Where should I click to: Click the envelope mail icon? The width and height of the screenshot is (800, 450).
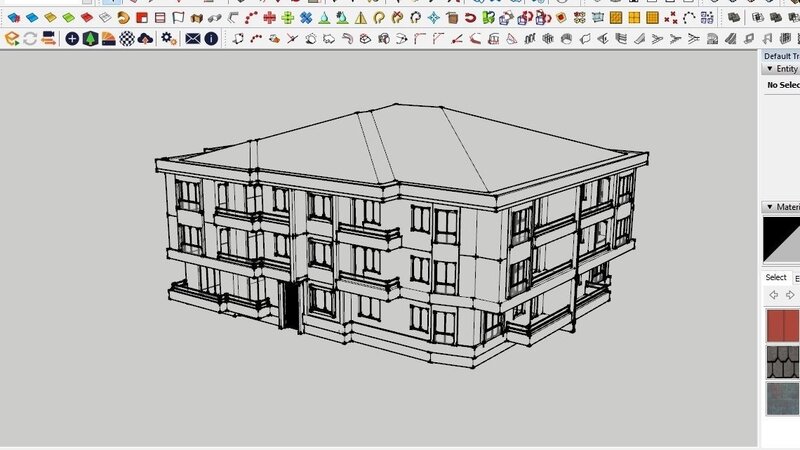tap(192, 38)
